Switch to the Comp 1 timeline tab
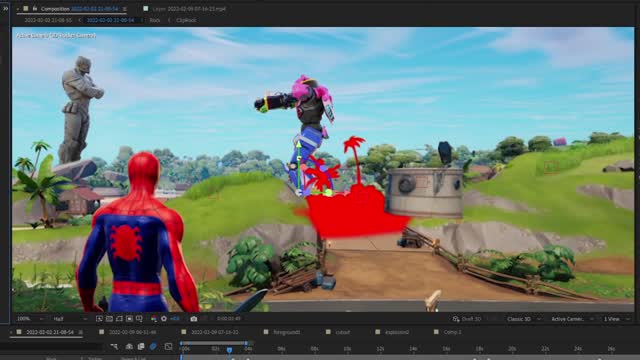This screenshot has width=640, height=360. coord(452,332)
